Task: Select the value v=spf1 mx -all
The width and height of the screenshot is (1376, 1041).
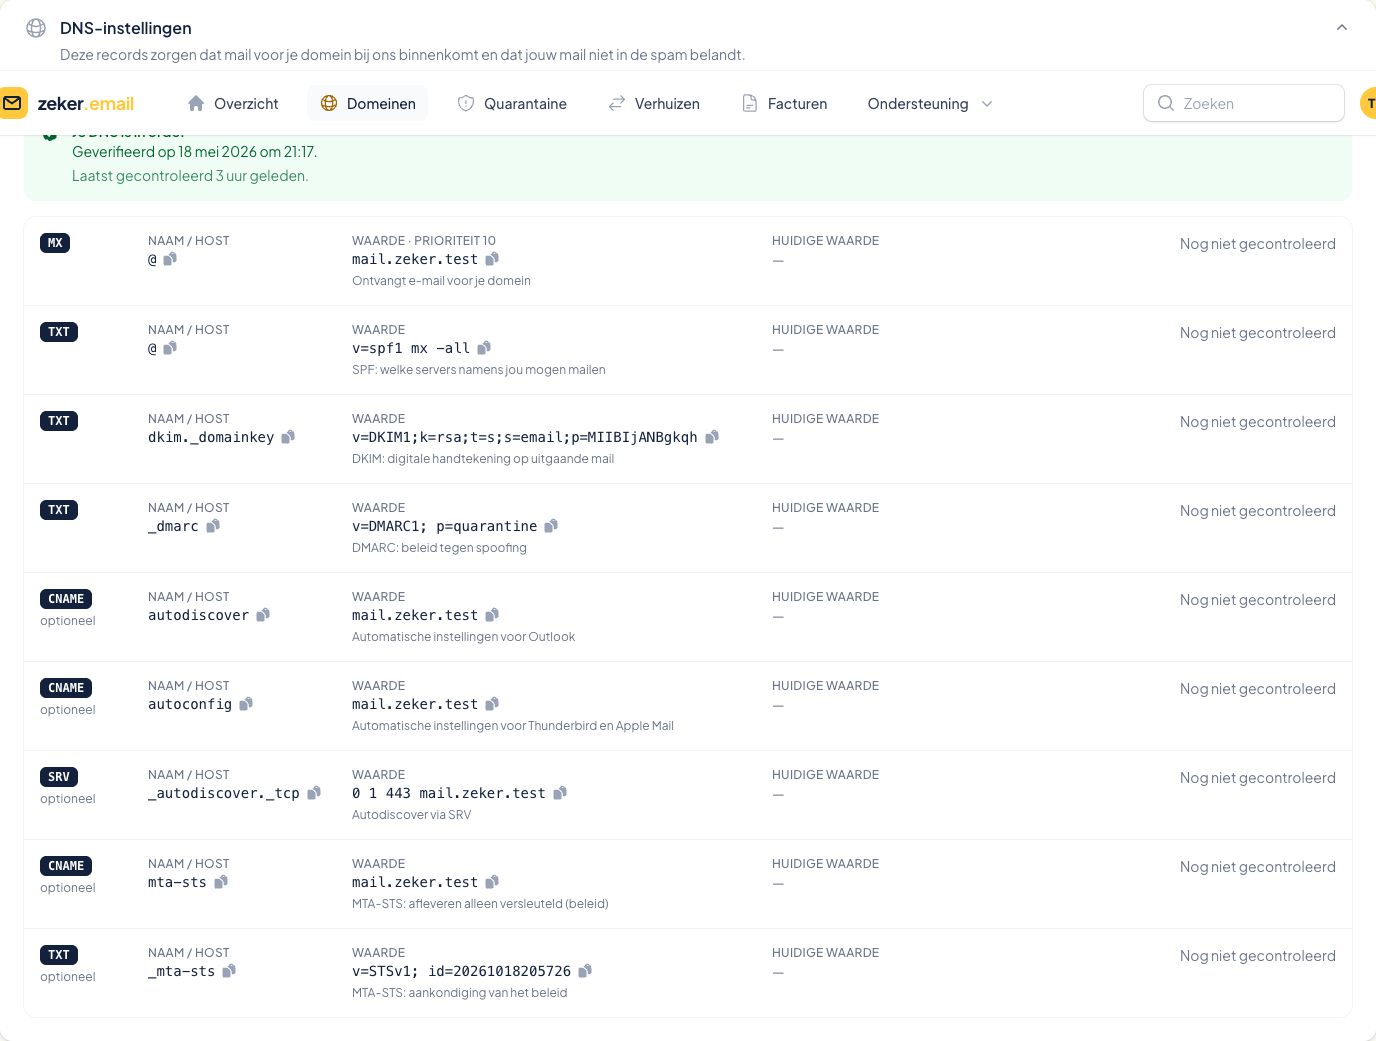Action: click(x=411, y=348)
